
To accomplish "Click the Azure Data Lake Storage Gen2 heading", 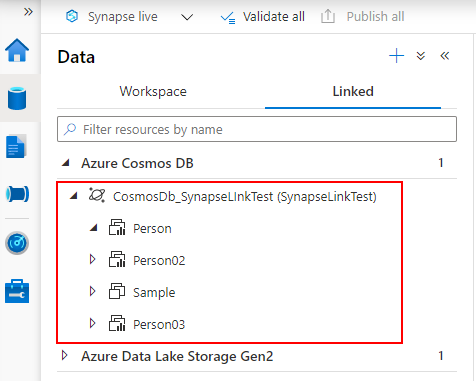I will [x=177, y=356].
